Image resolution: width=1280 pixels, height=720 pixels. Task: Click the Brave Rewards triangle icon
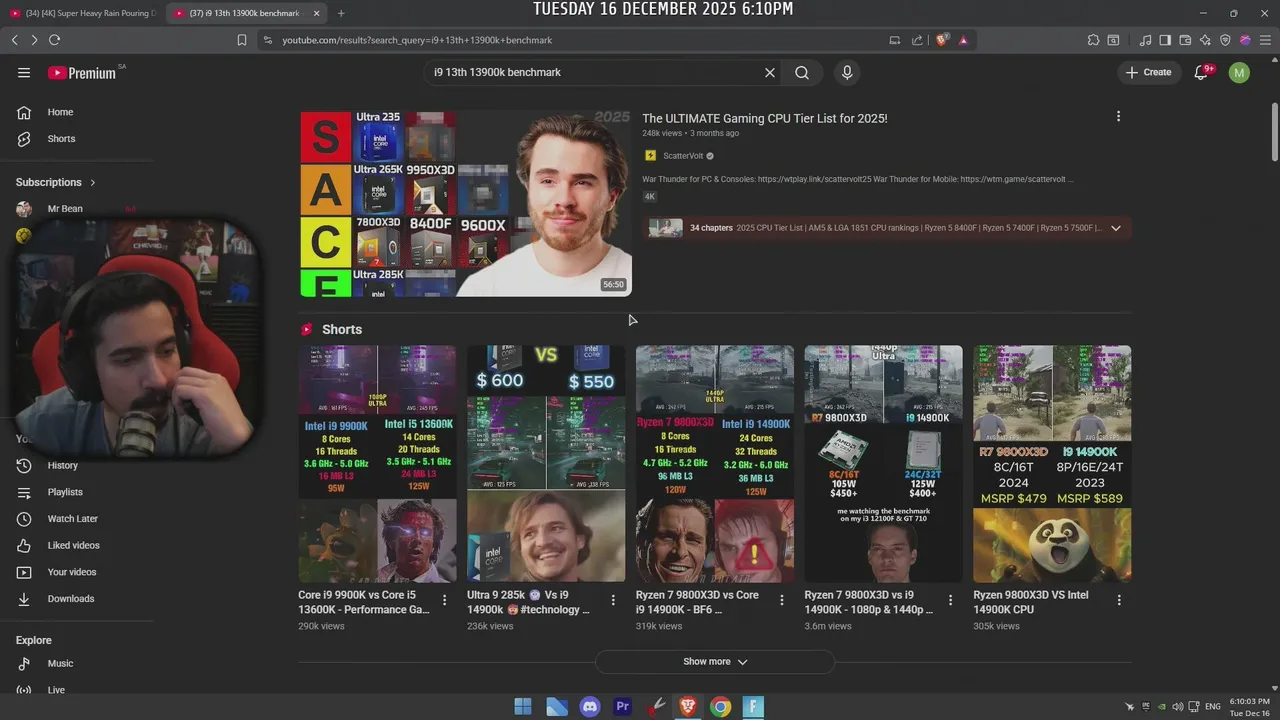[x=963, y=40]
